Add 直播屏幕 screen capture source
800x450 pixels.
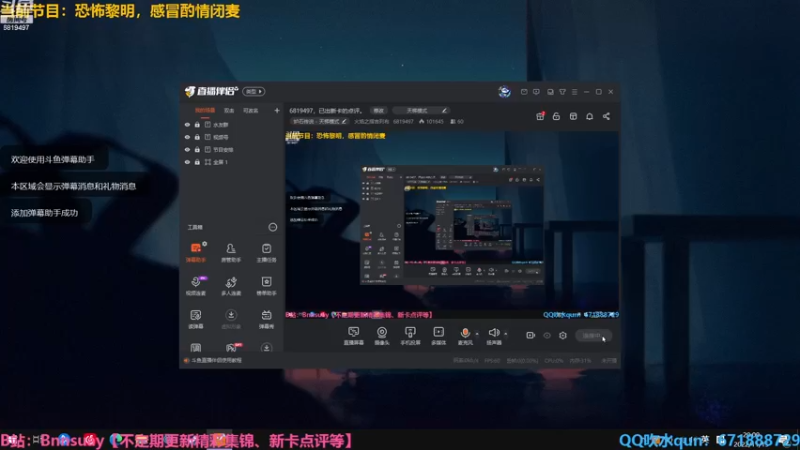coord(354,336)
